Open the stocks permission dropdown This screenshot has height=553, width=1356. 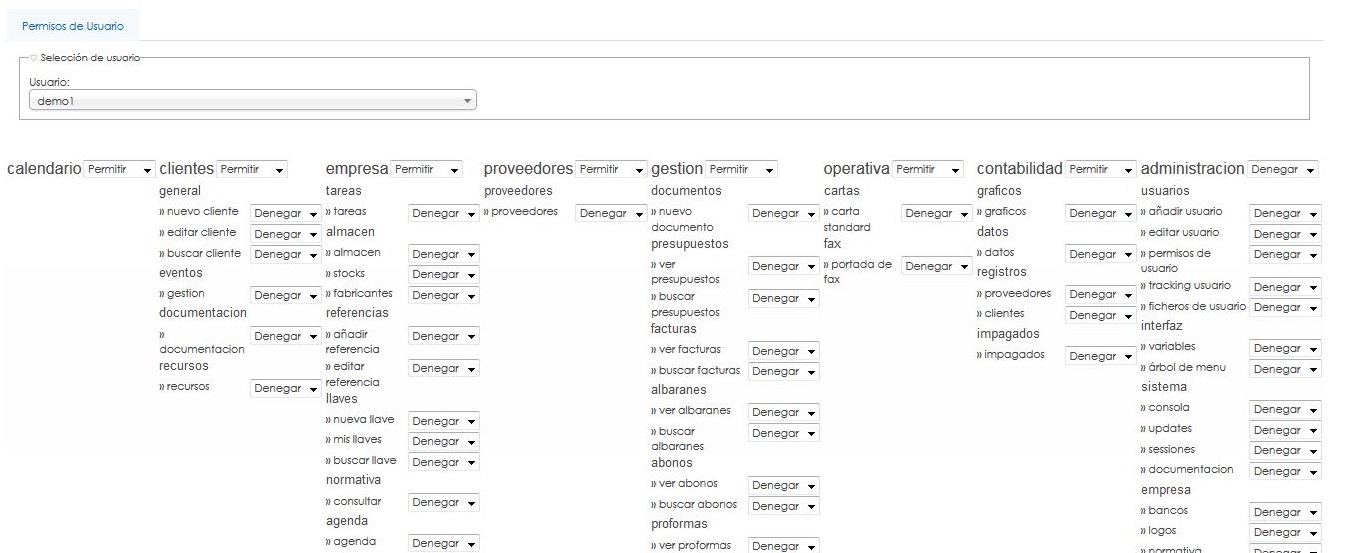[x=444, y=275]
